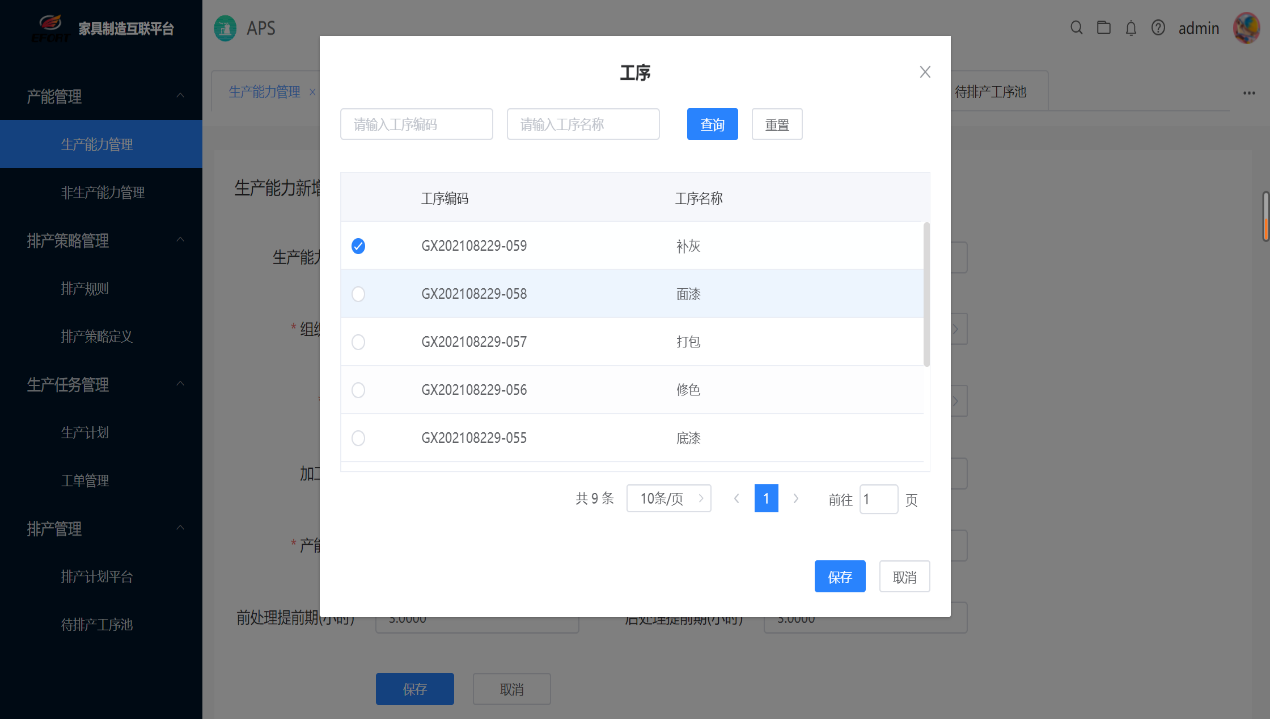Image resolution: width=1270 pixels, height=719 pixels.
Task: Click the help question mark icon
Action: (x=1158, y=28)
